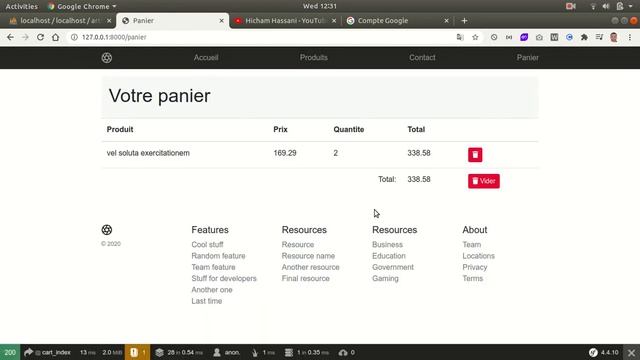Click the Government footer link
This screenshot has height=360, width=640.
[393, 267]
